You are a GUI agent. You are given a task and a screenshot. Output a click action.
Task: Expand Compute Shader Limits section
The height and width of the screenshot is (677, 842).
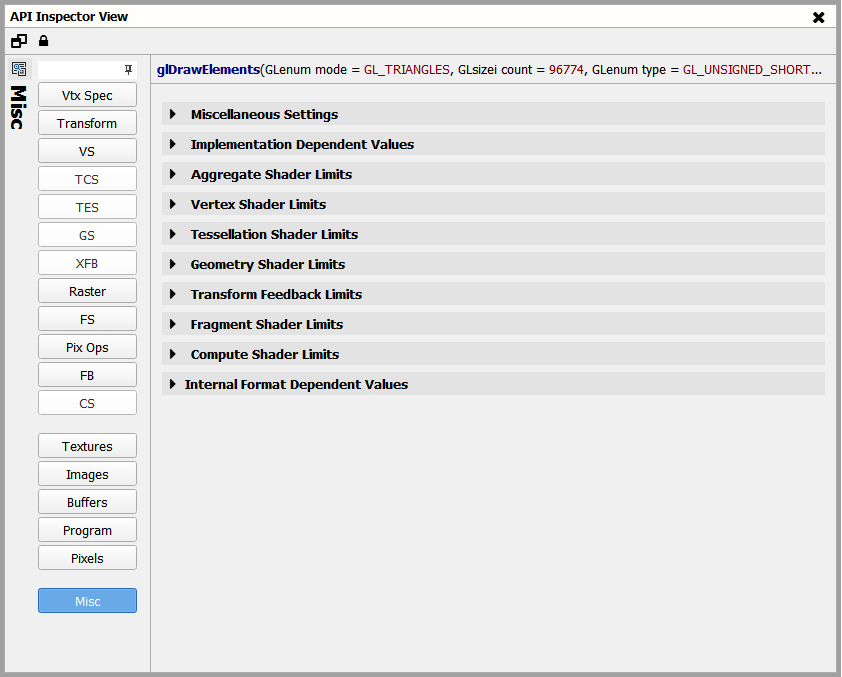(x=493, y=354)
